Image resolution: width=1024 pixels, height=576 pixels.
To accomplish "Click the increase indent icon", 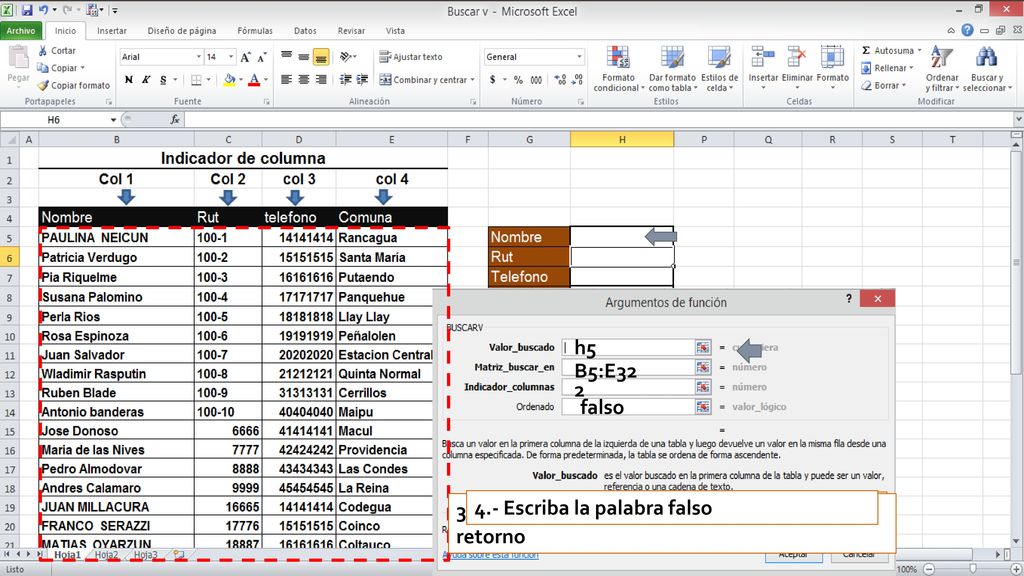I will (x=362, y=80).
